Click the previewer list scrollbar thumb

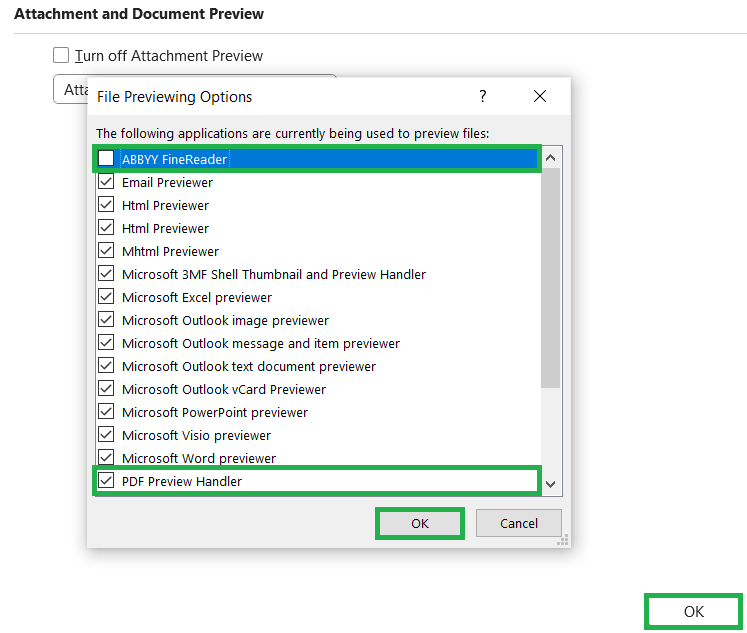point(551,278)
